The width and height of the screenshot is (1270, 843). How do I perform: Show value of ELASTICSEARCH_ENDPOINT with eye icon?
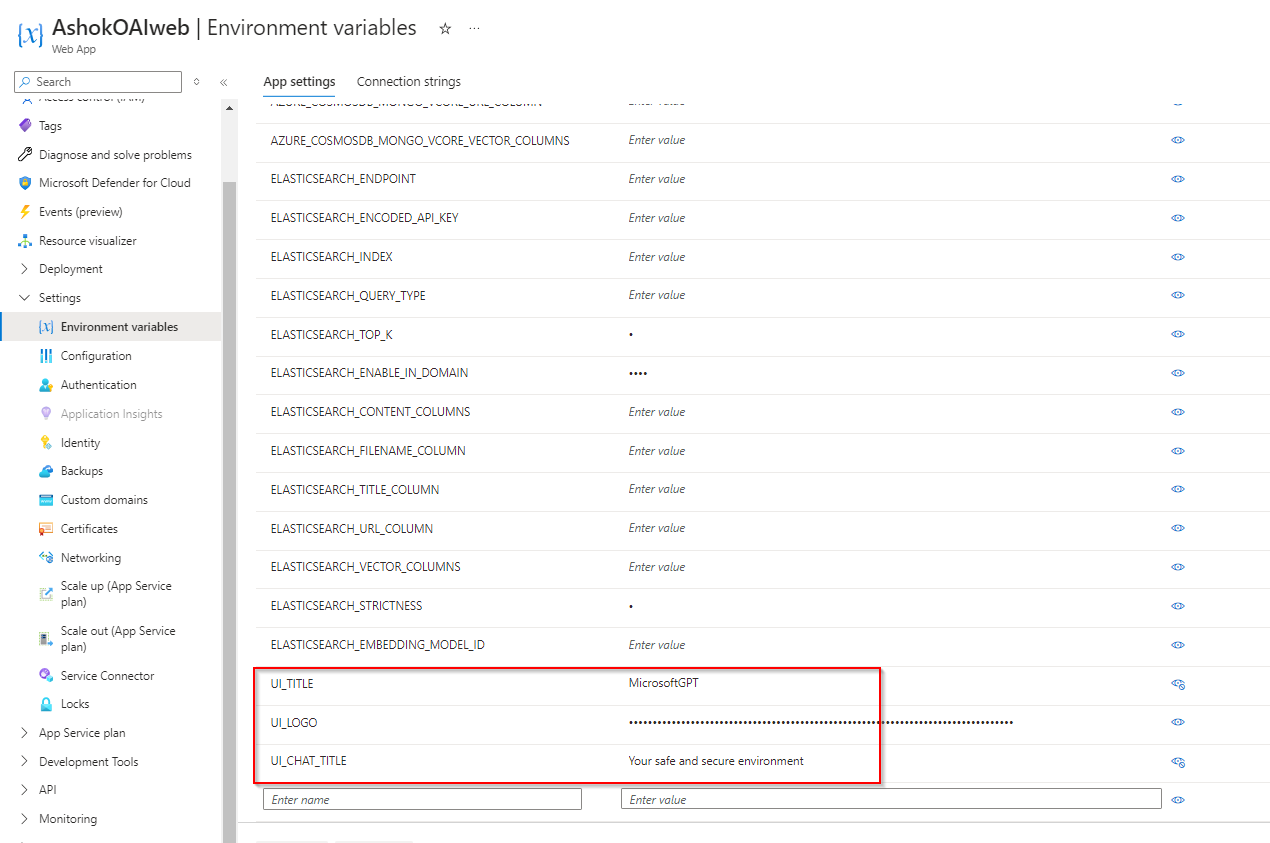(1178, 179)
